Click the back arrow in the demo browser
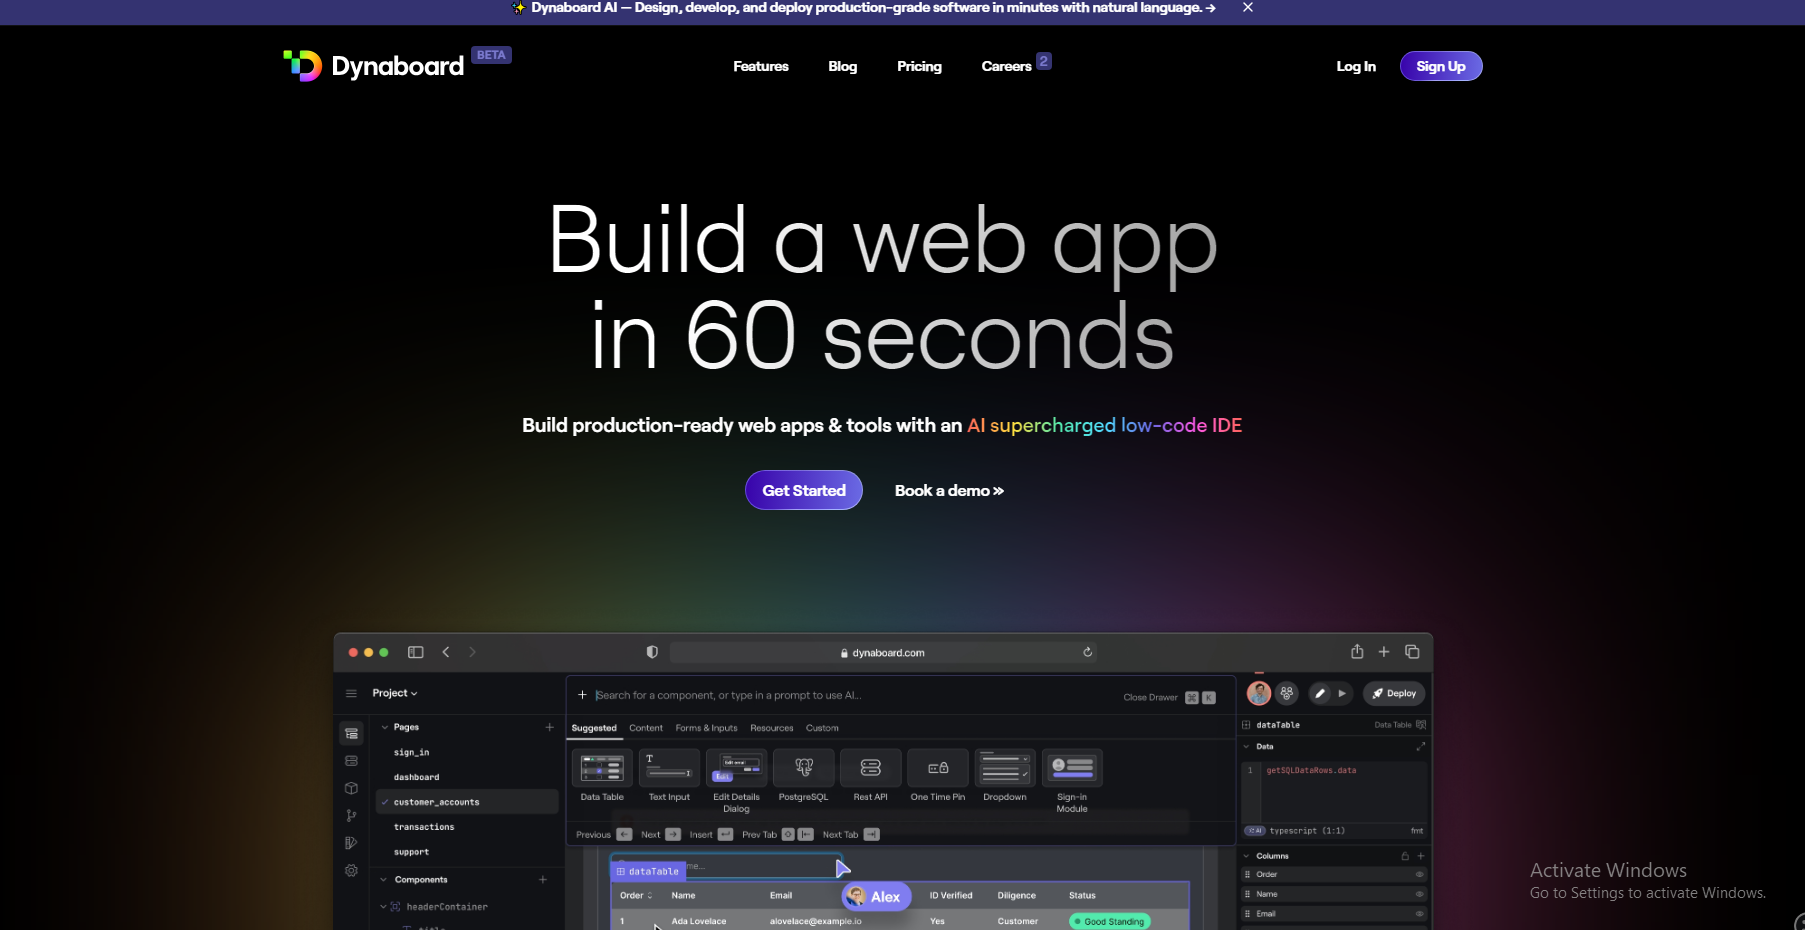Viewport: 1805px width, 930px height. (446, 652)
